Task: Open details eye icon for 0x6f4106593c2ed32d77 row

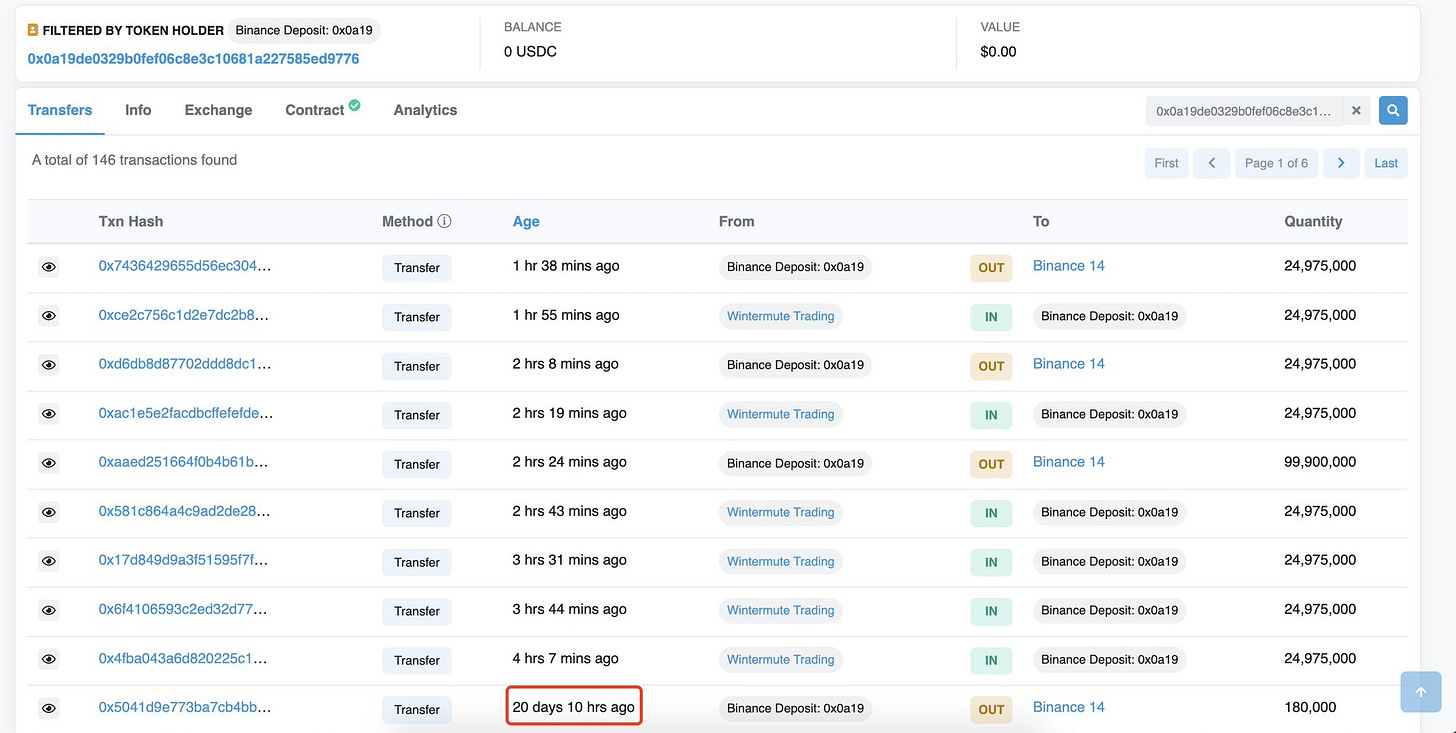Action: [49, 610]
